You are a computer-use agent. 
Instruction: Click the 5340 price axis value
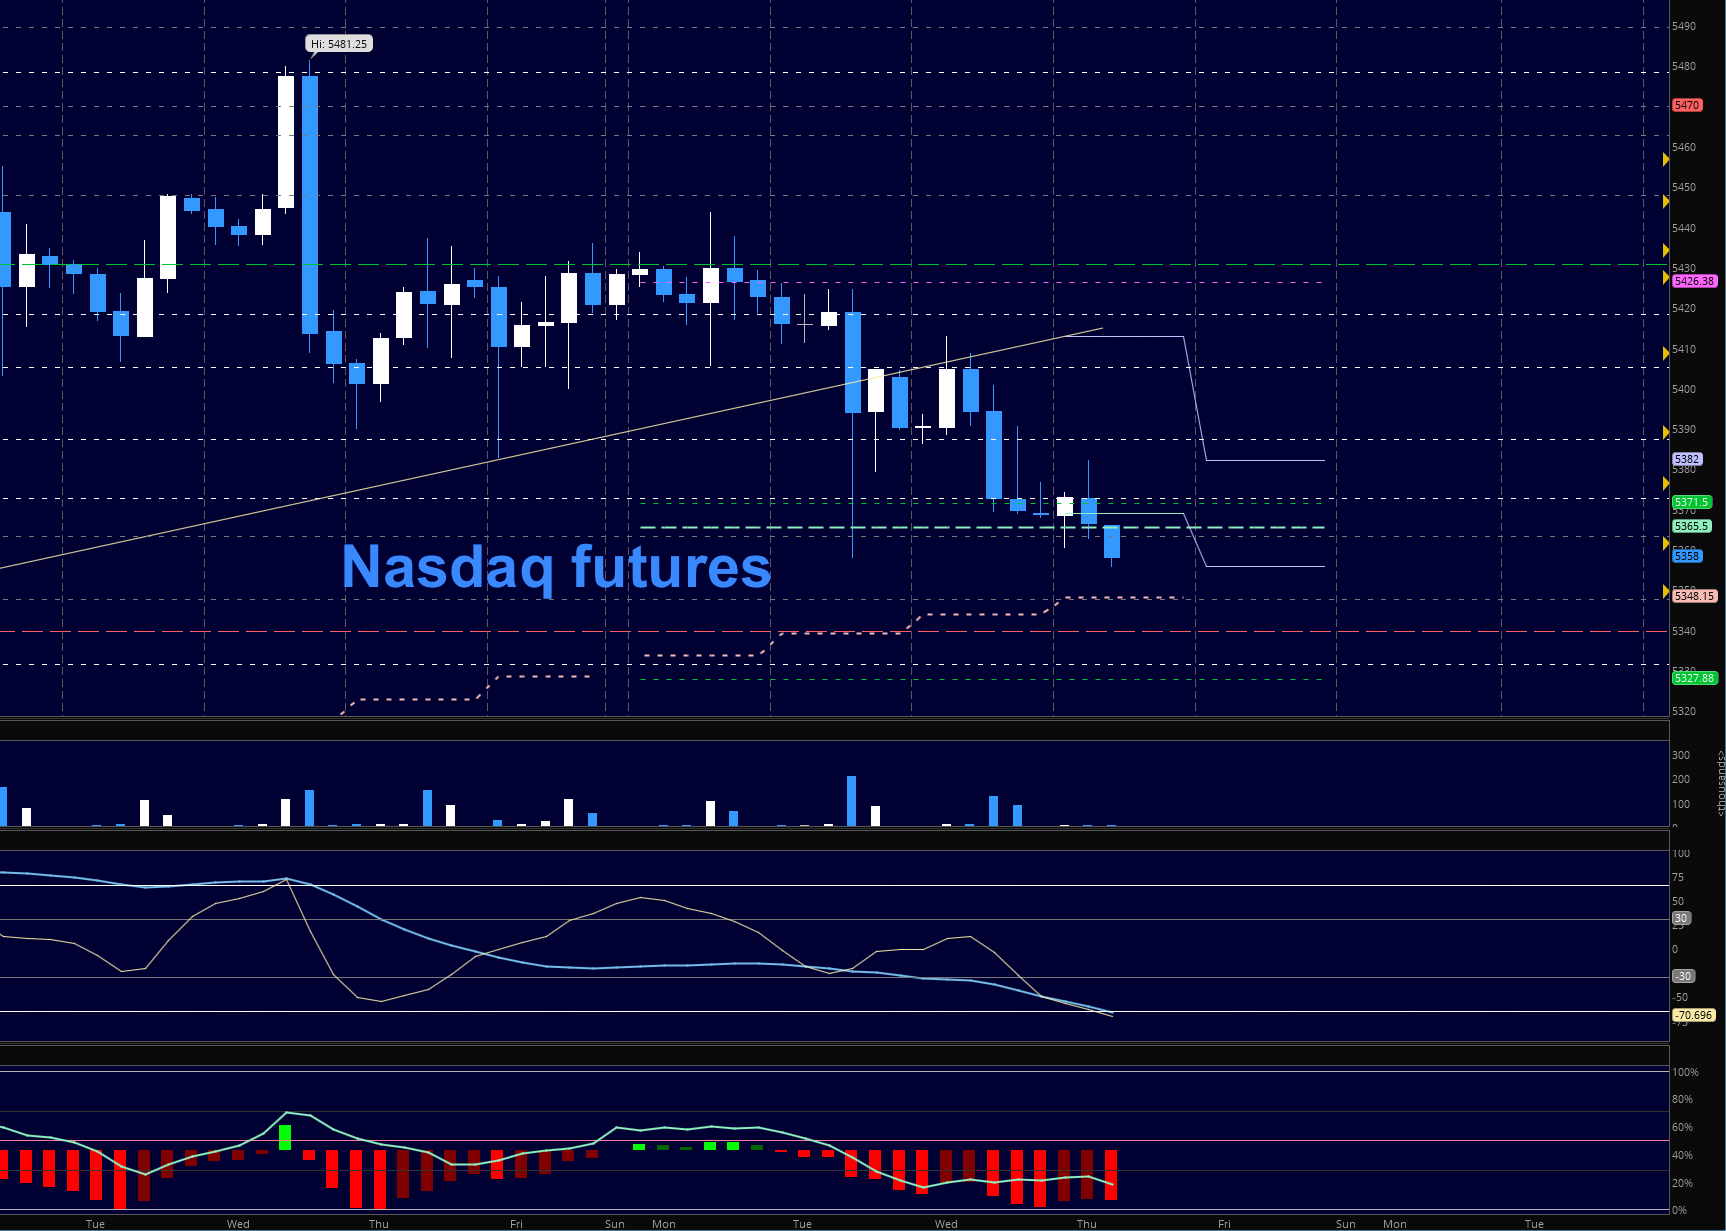1684,631
